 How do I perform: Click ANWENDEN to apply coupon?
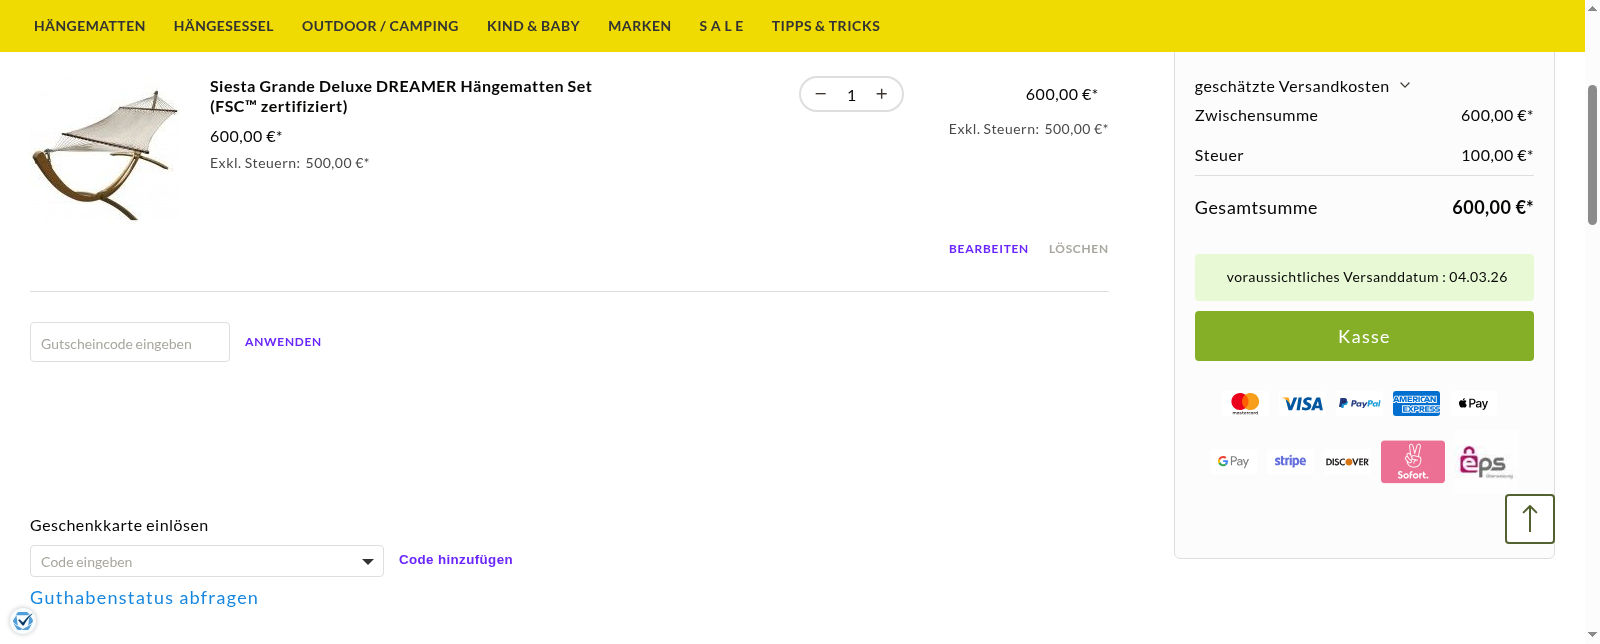click(283, 342)
